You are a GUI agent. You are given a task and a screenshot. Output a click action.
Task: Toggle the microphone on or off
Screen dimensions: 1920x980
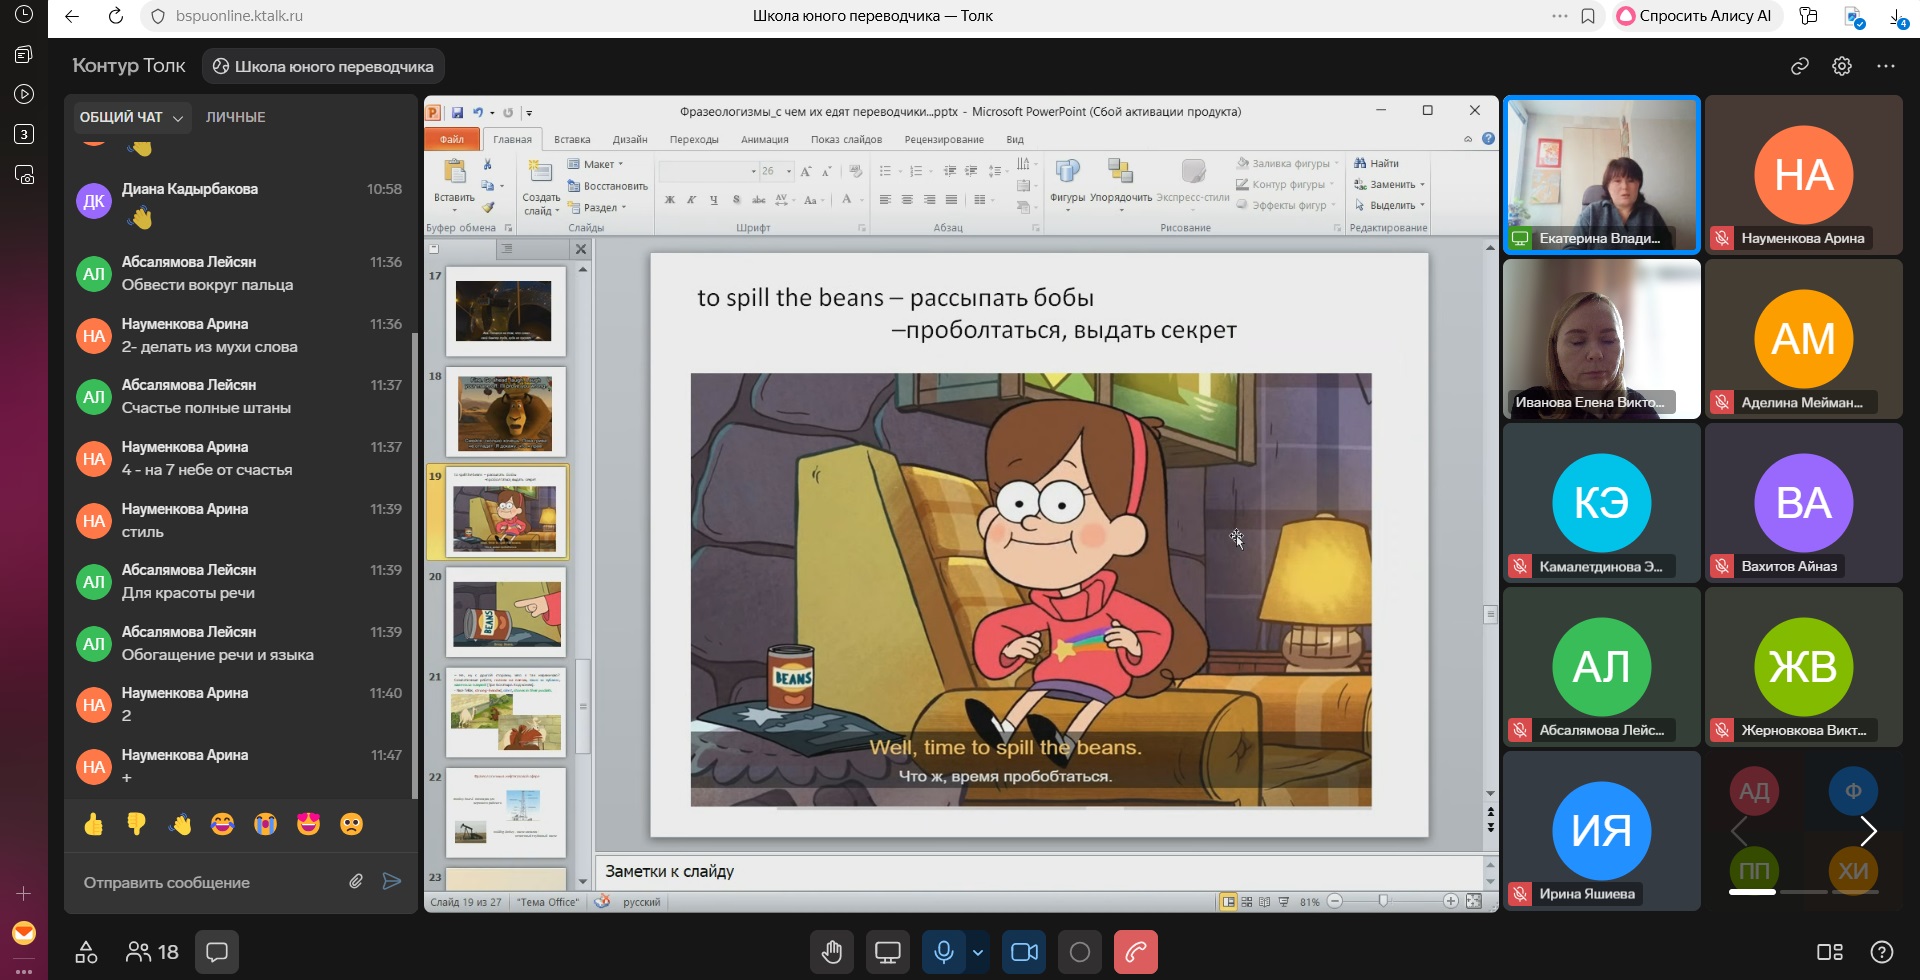943,952
